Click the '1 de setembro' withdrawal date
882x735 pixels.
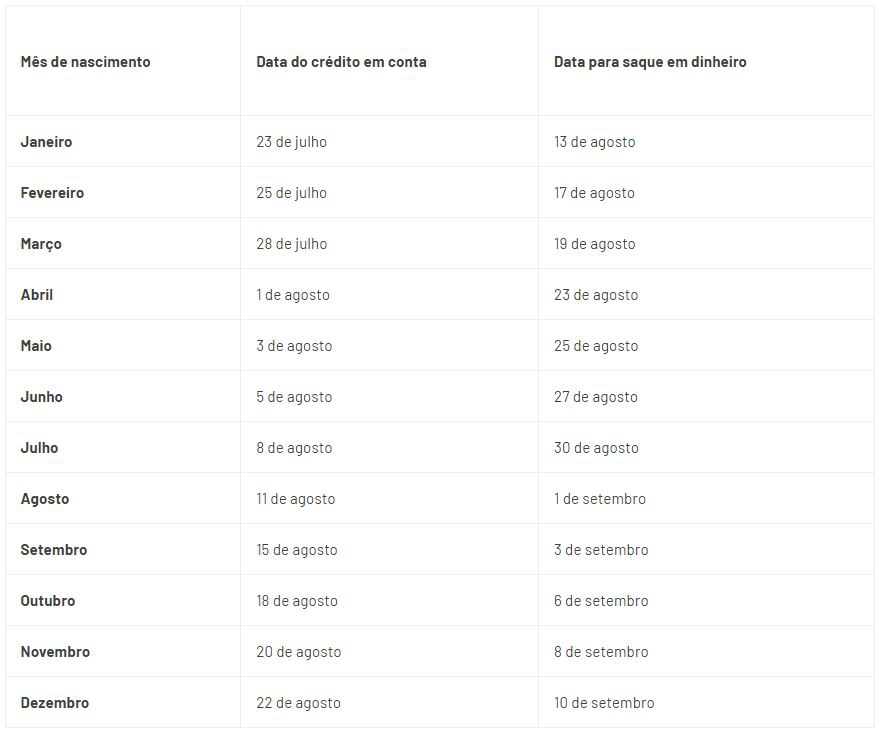(x=600, y=499)
